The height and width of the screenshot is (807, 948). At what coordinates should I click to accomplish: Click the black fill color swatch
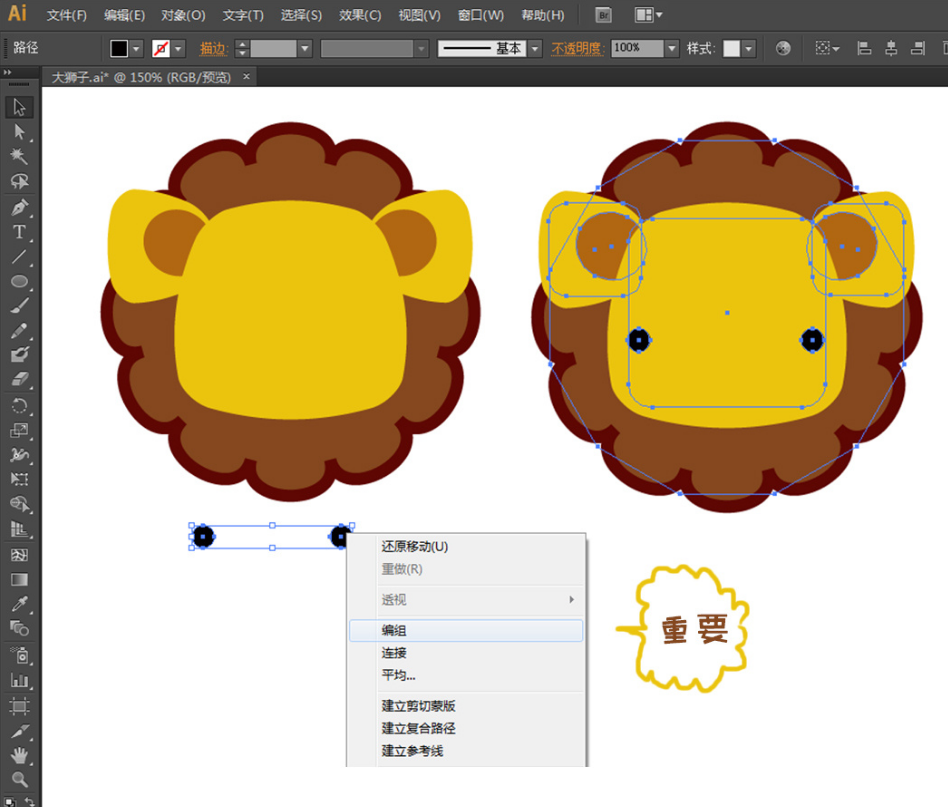[119, 48]
